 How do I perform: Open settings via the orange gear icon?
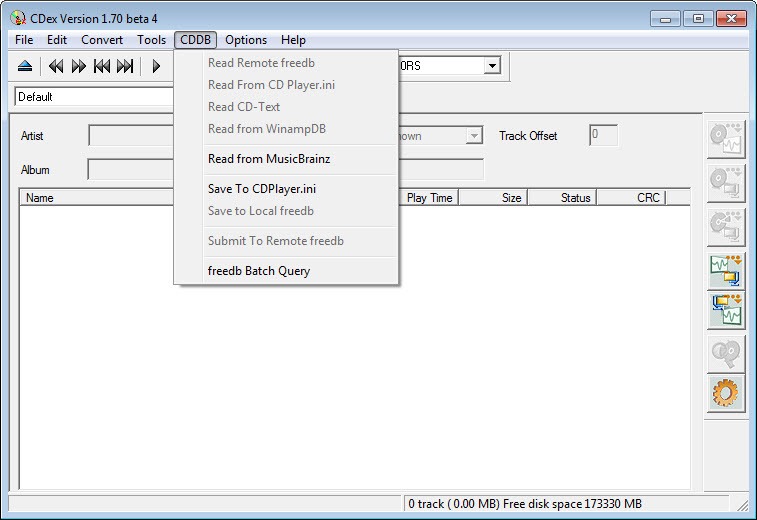pos(726,394)
